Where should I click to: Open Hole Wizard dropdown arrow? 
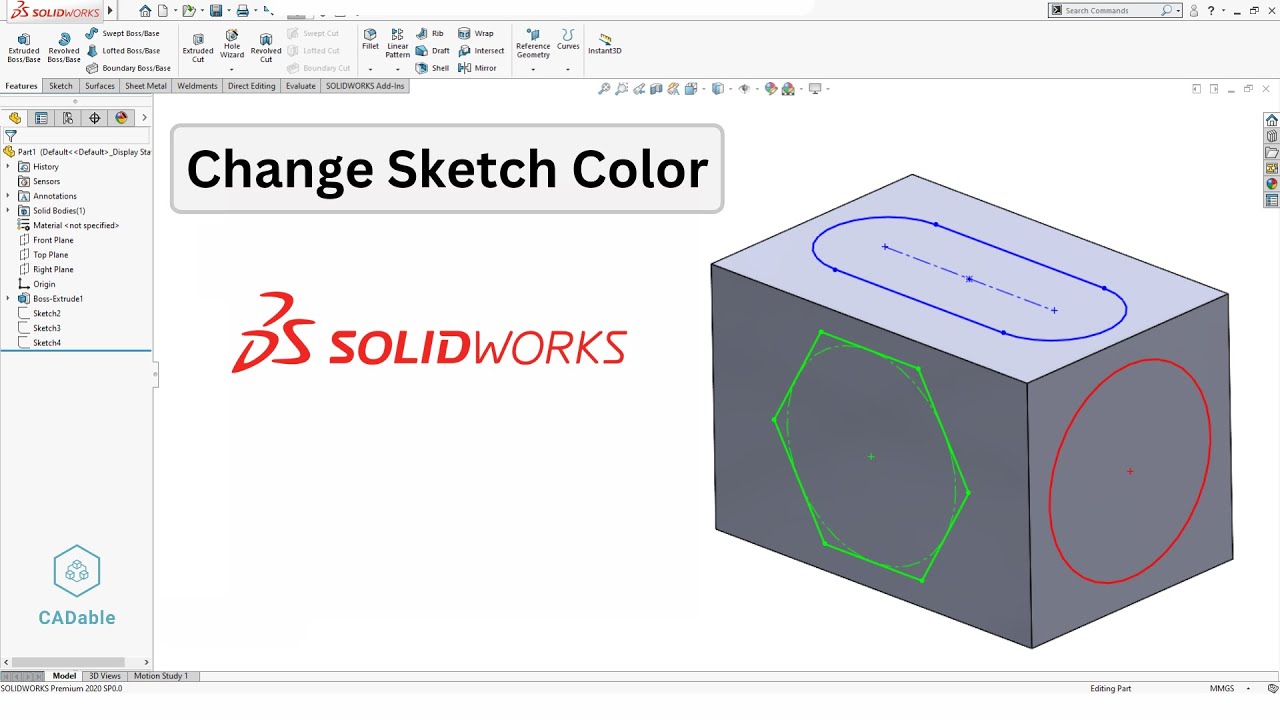click(232, 69)
